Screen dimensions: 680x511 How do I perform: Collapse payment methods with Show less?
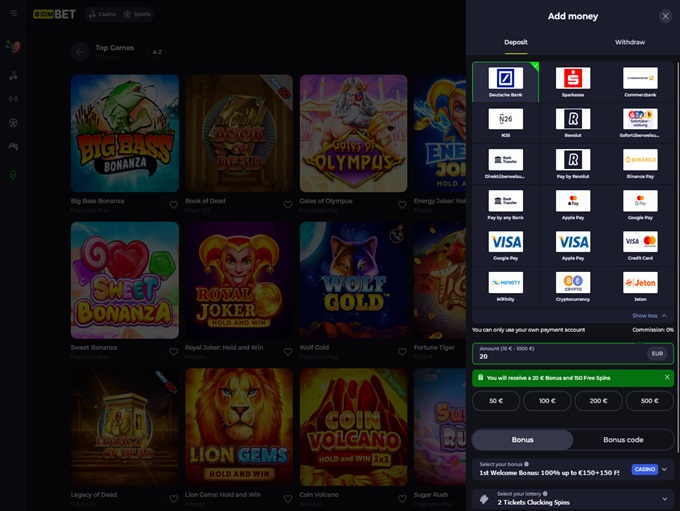click(649, 316)
